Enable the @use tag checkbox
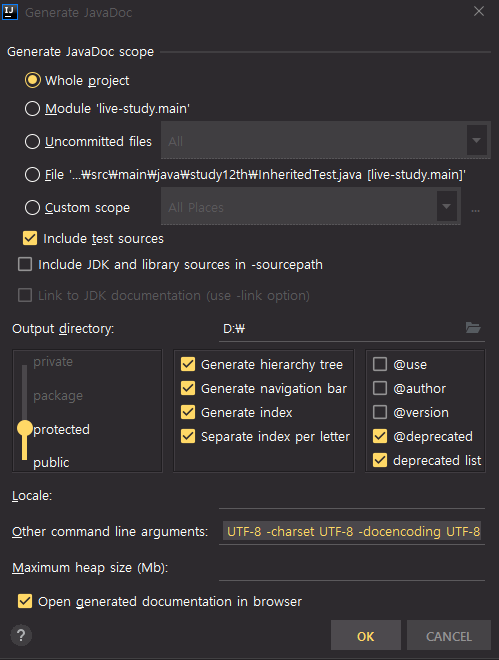The width and height of the screenshot is (499, 660). (x=380, y=364)
